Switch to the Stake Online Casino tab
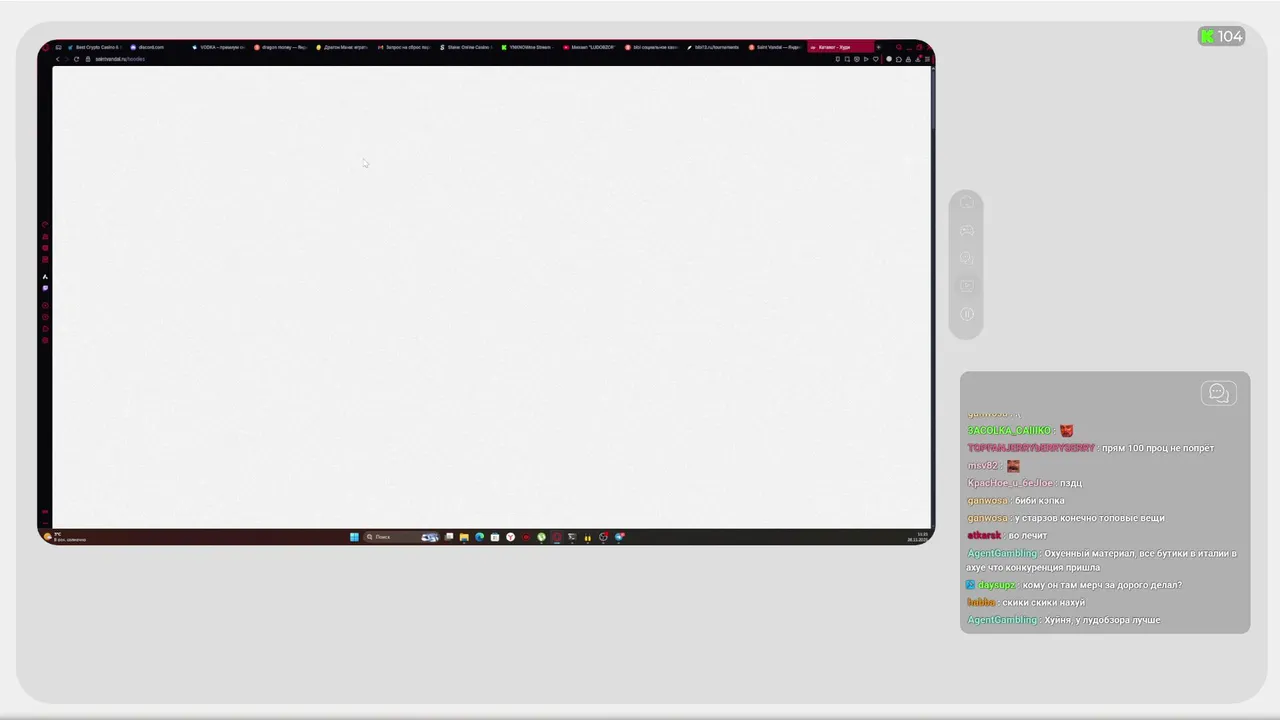This screenshot has height=720, width=1280. (x=467, y=47)
